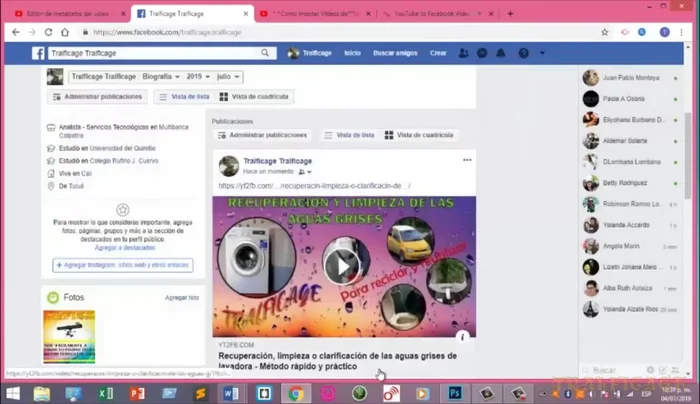Click the Facebook search input field
The width and height of the screenshot is (700, 404).
click(x=152, y=53)
